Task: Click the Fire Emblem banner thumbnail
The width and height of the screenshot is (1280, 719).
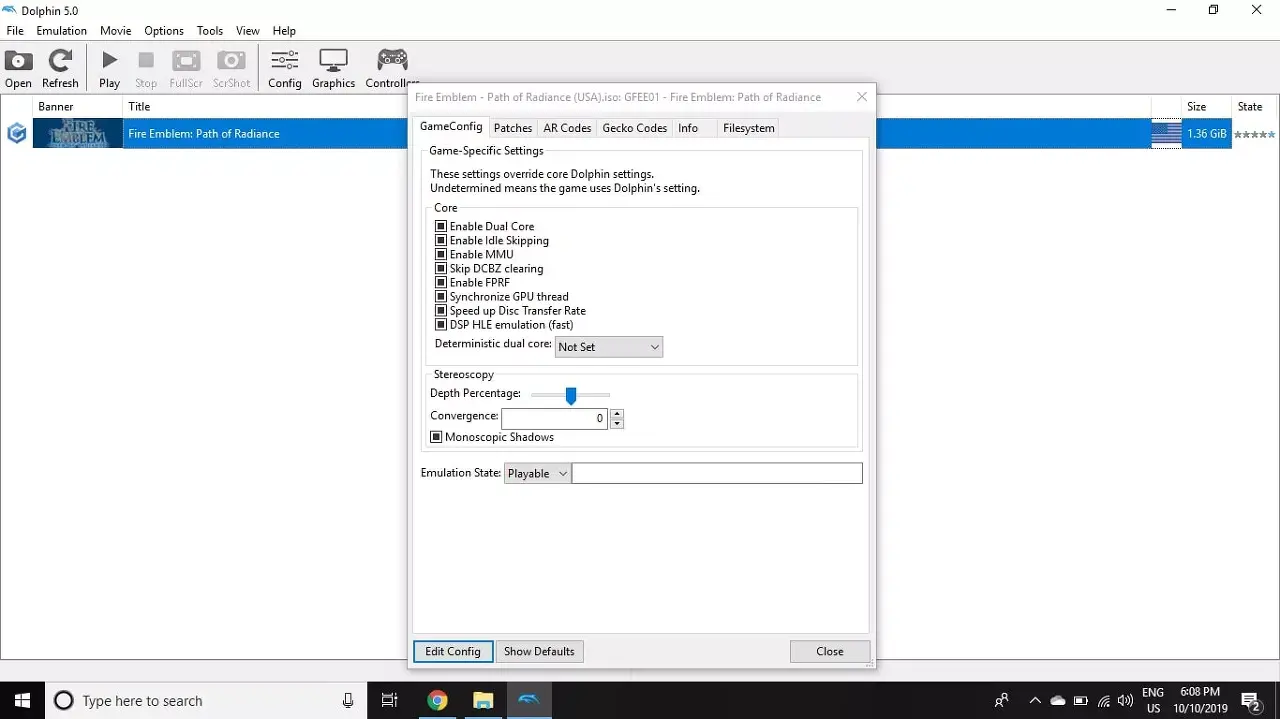Action: 78,133
